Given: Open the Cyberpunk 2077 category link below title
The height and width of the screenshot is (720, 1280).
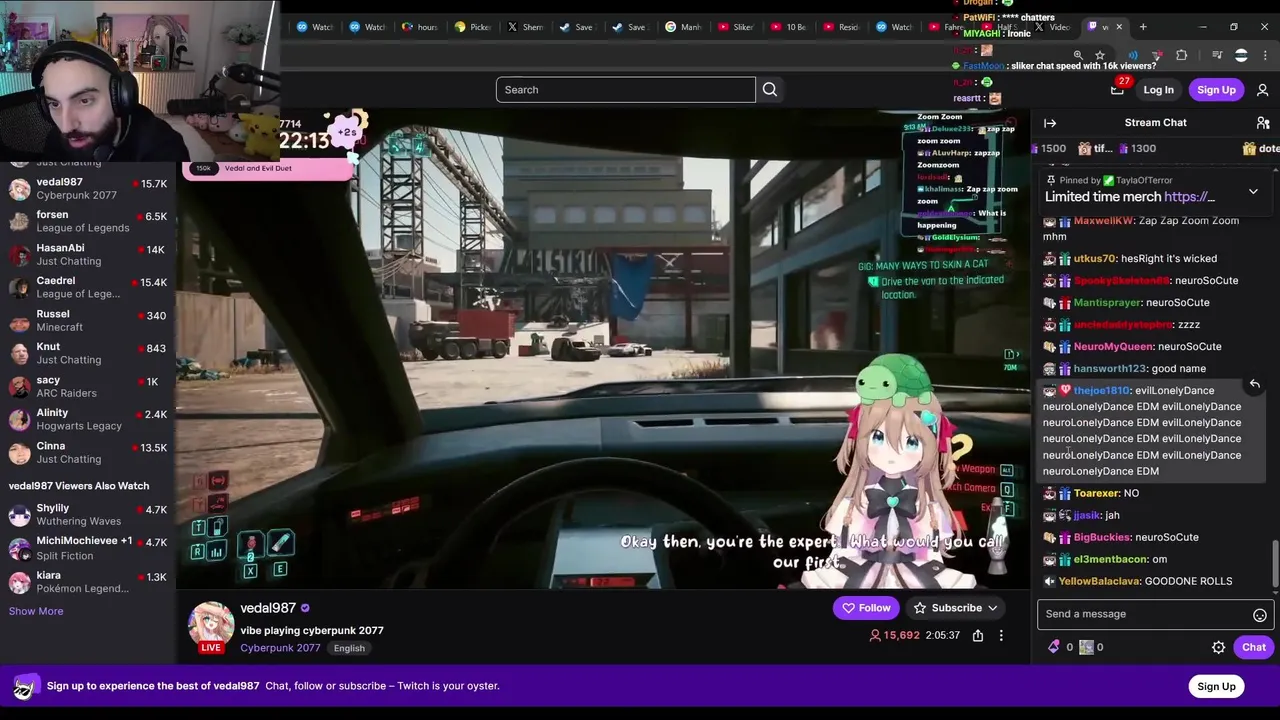Looking at the screenshot, I should pyautogui.click(x=280, y=648).
